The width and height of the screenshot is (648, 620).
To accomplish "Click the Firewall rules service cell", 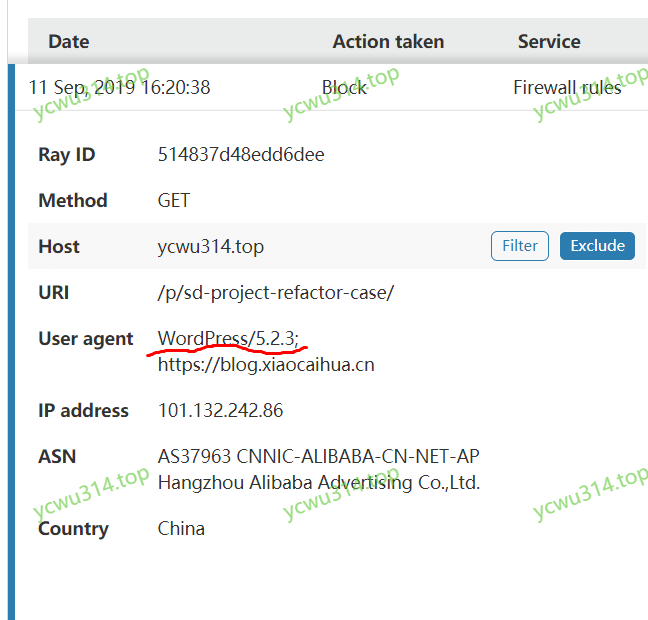I will 567,88.
